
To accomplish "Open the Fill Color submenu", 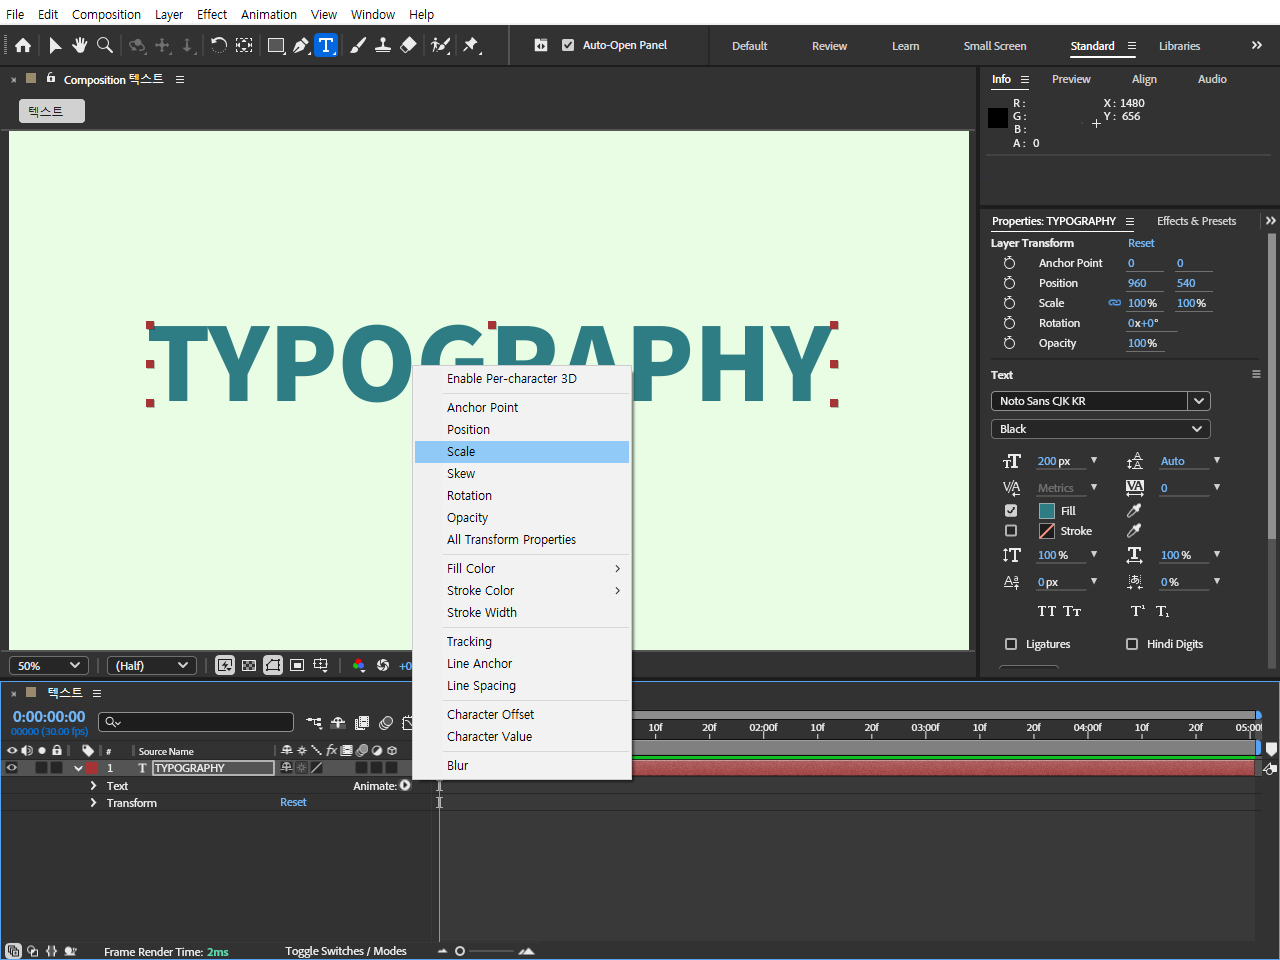I will click(522, 569).
